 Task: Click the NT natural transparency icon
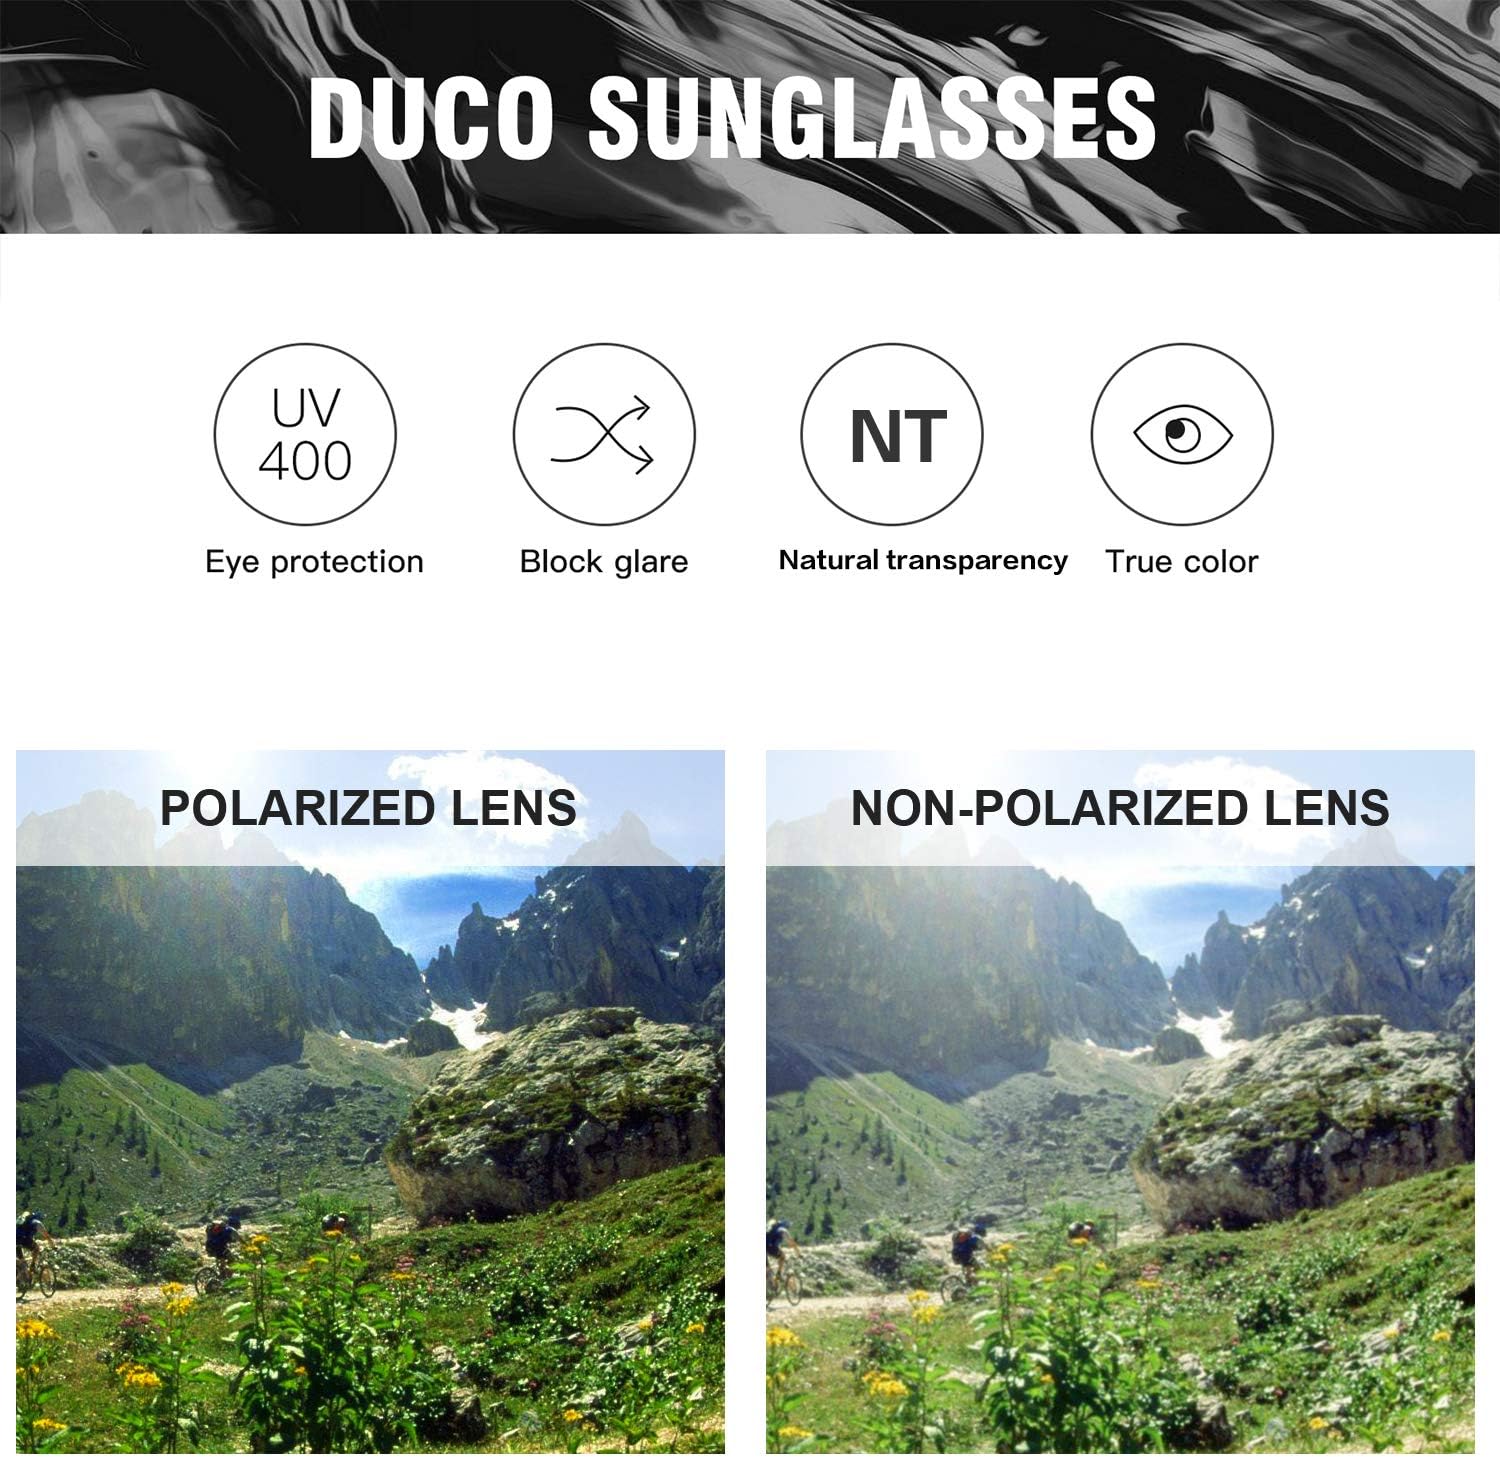point(891,434)
